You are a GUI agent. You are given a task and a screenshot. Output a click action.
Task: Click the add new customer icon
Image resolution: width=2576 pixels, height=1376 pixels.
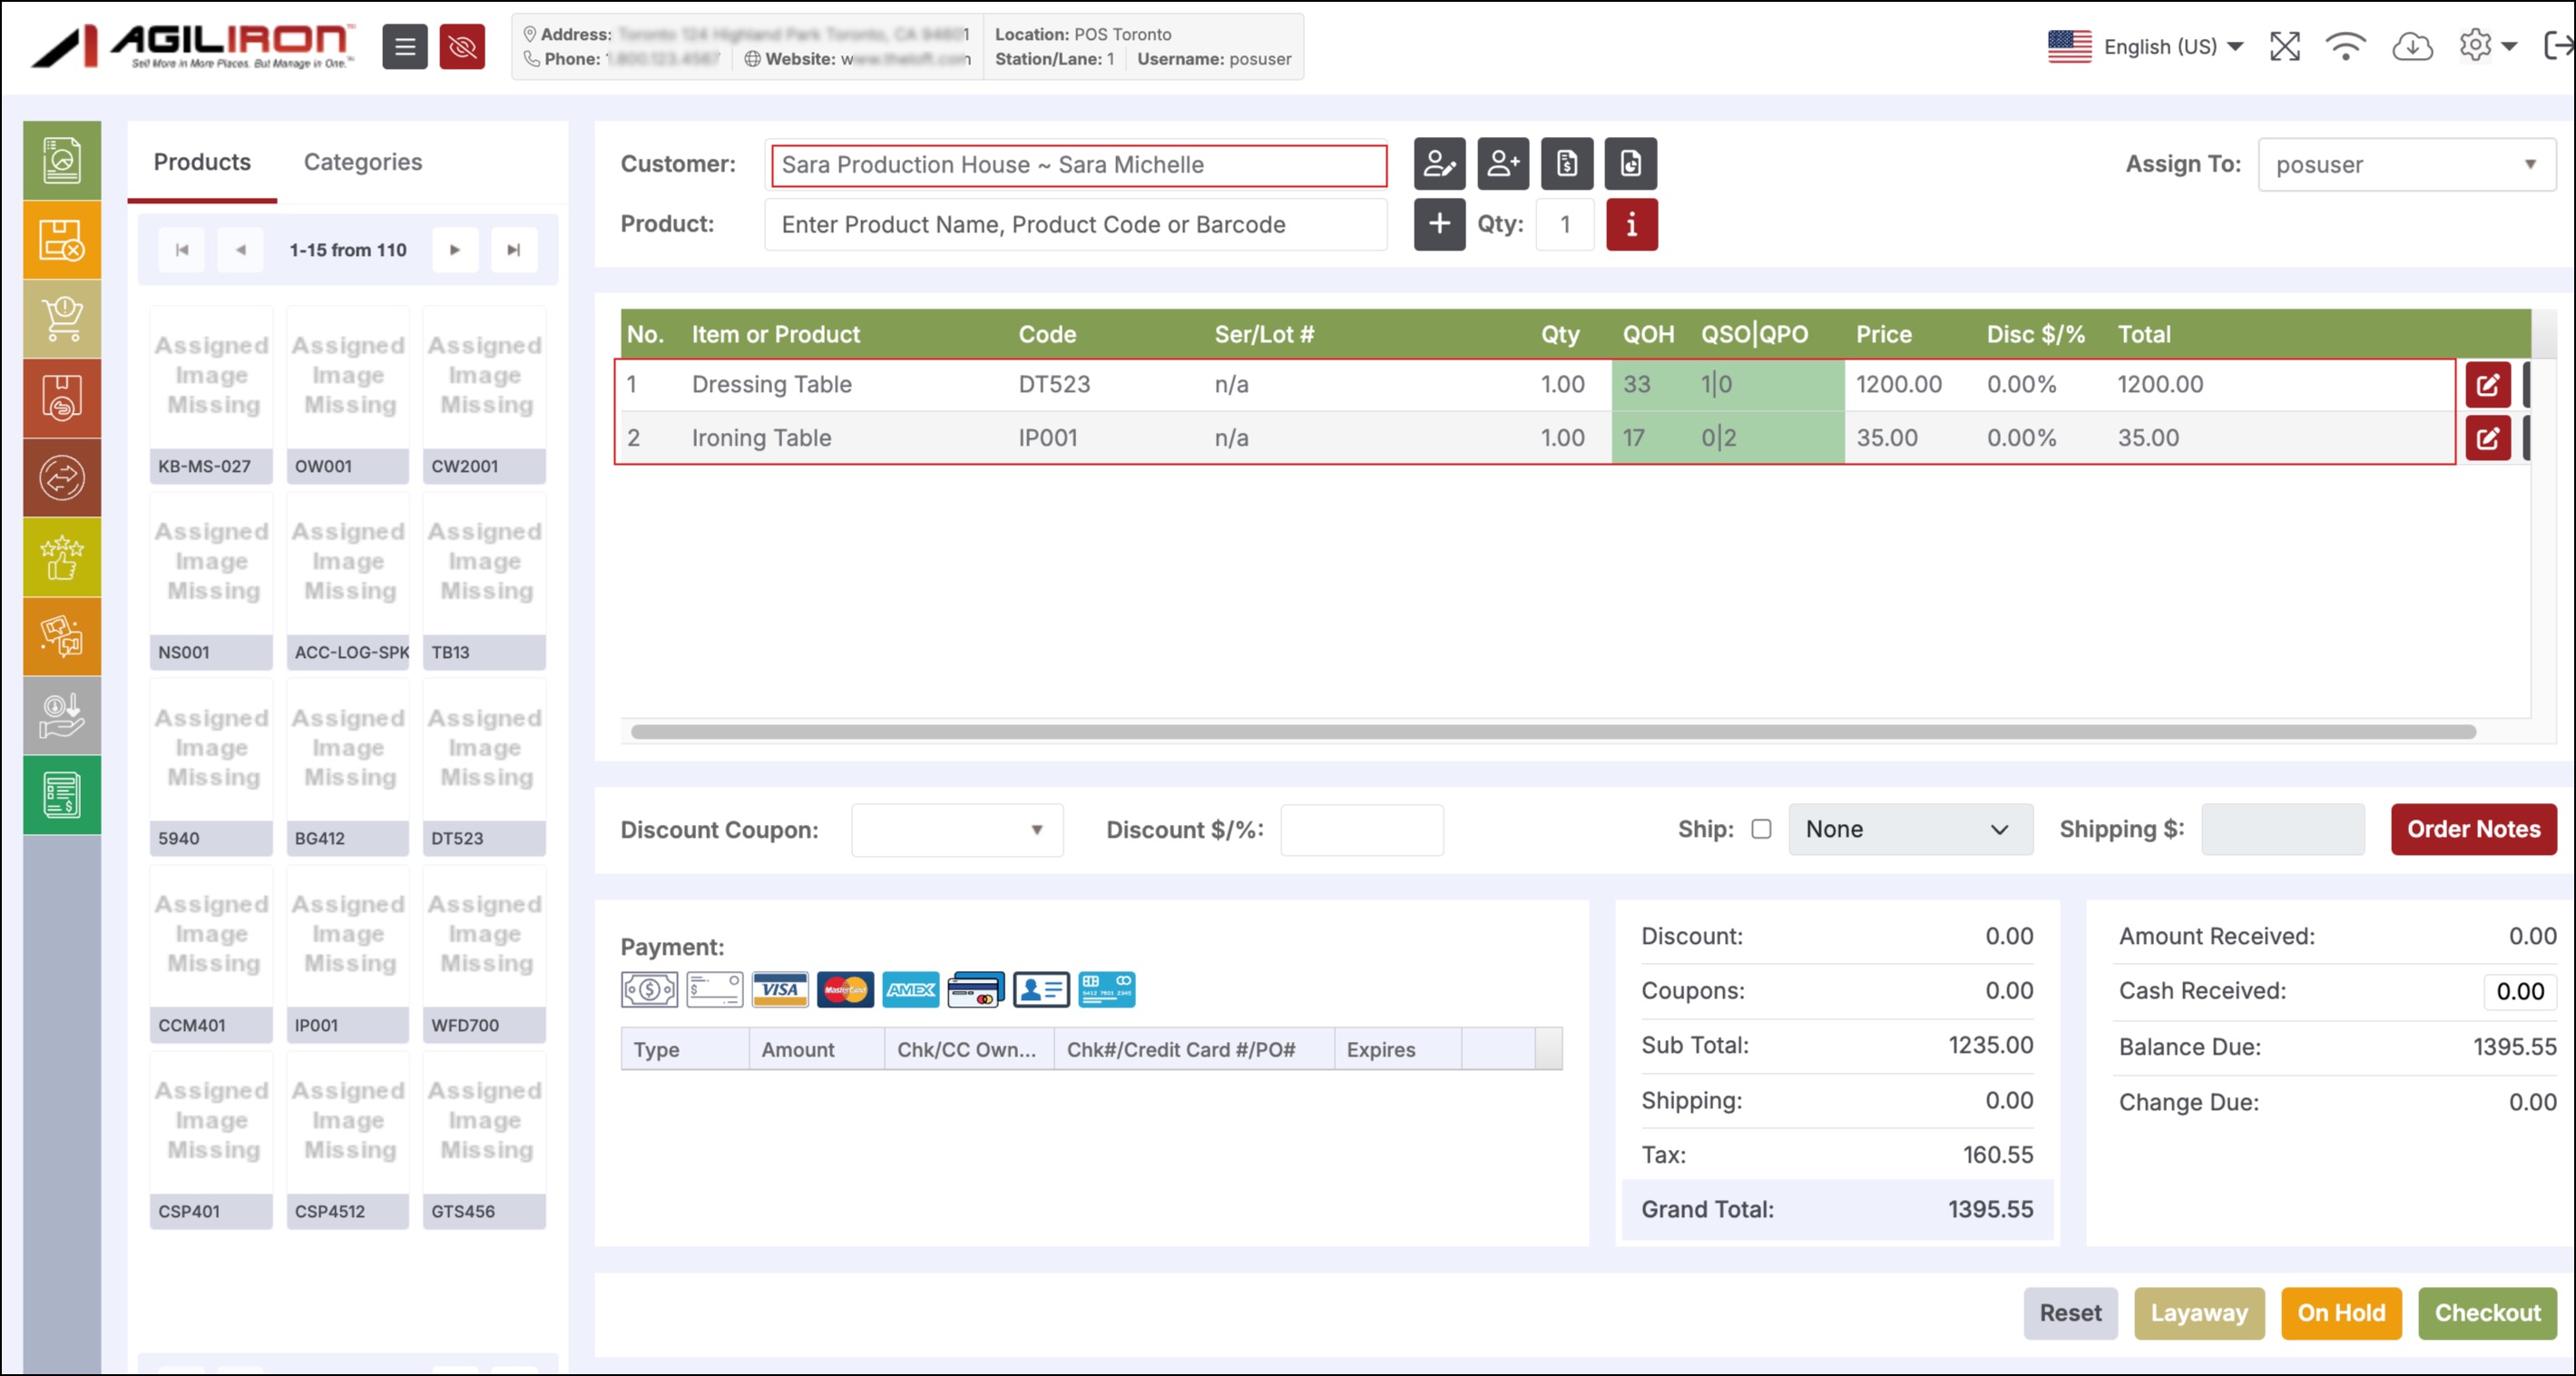click(1503, 163)
